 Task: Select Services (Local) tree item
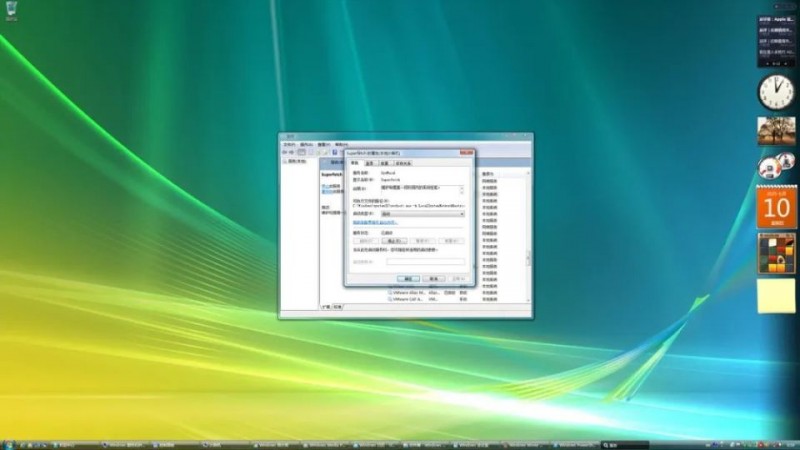tap(296, 161)
